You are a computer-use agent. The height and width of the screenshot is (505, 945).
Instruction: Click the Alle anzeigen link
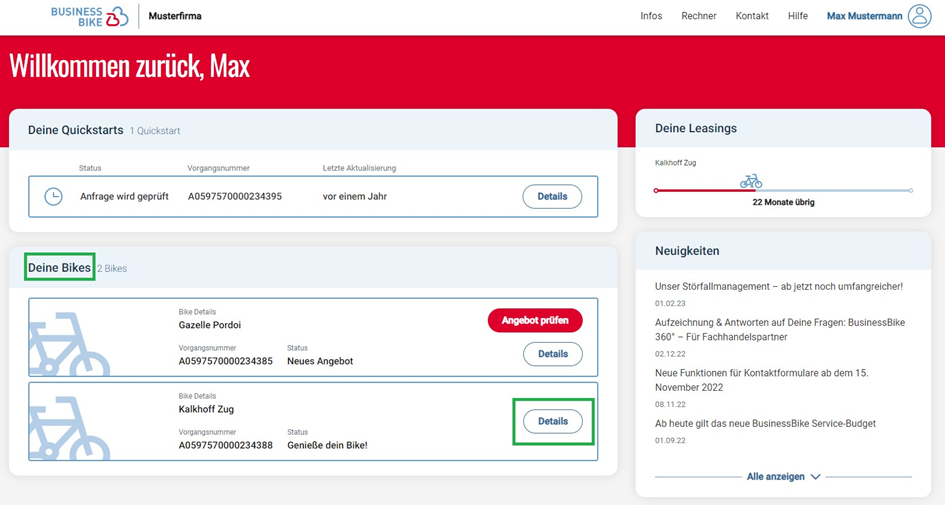click(775, 477)
